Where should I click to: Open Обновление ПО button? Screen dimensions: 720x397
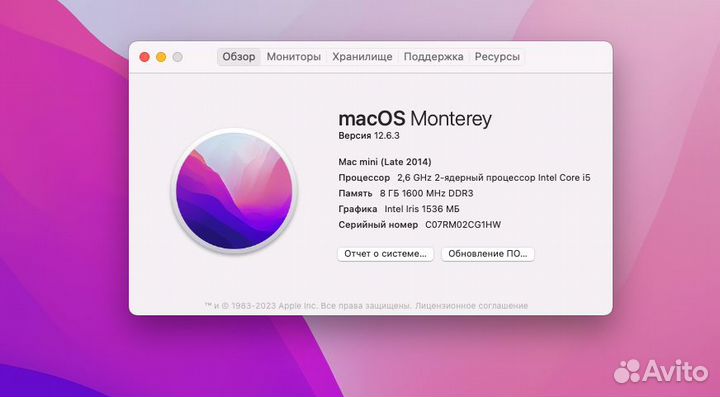(488, 254)
